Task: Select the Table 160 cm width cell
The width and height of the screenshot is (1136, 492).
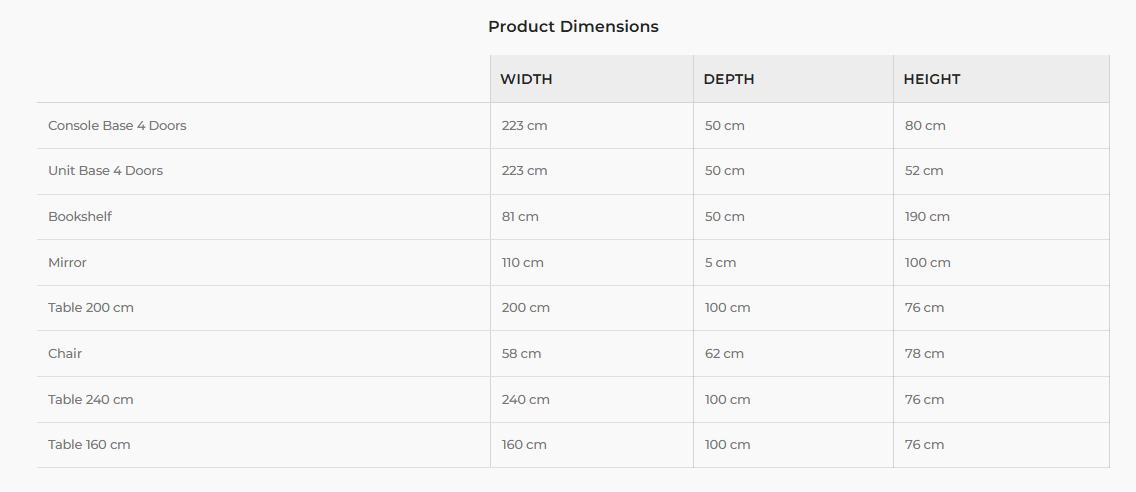Action: pos(591,444)
